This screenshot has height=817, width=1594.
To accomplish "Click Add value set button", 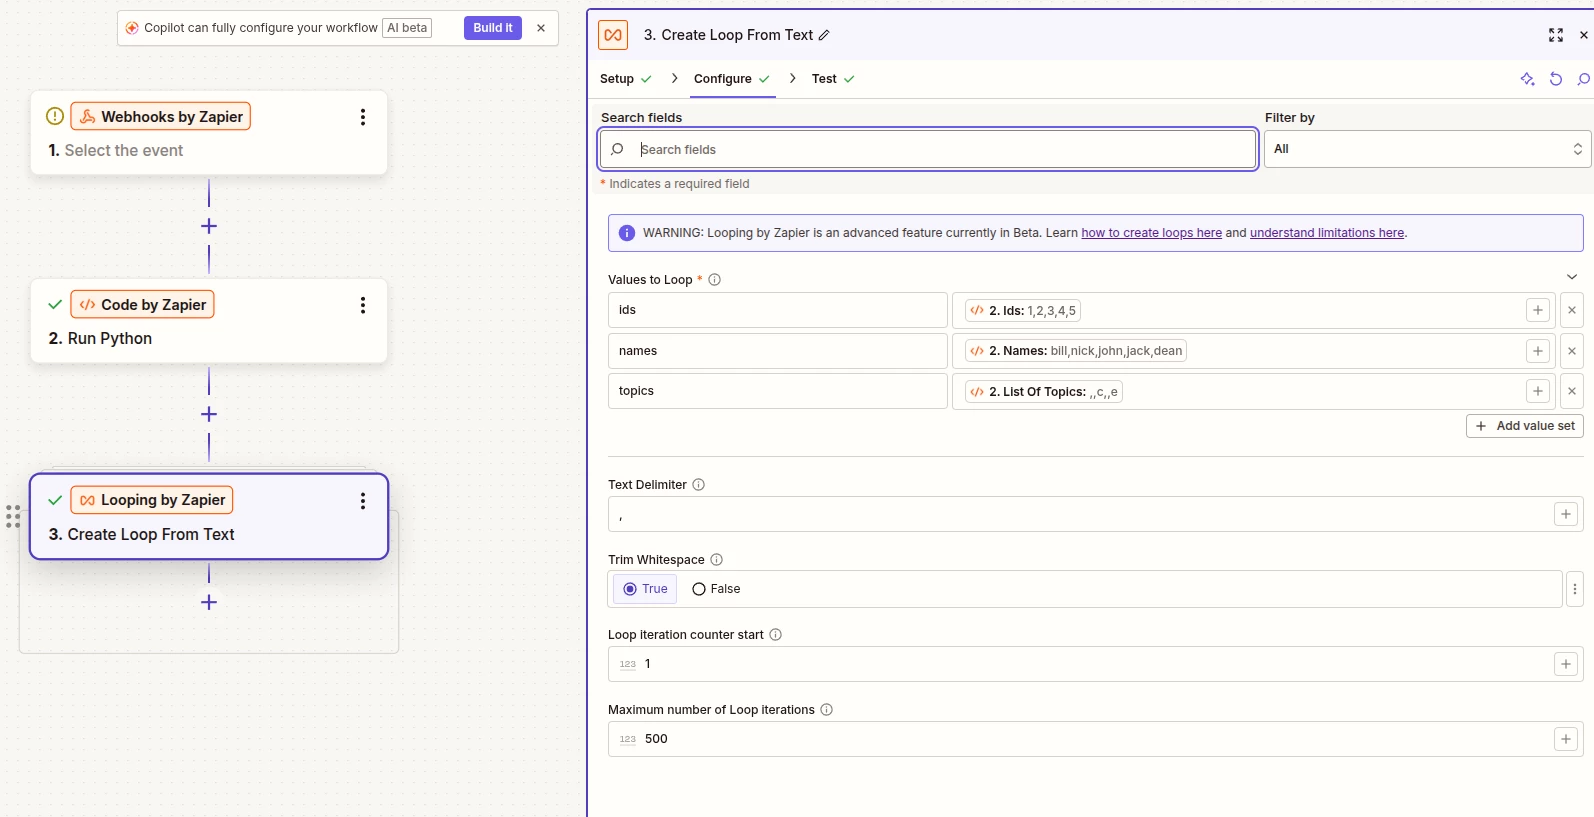I will [x=1525, y=426].
